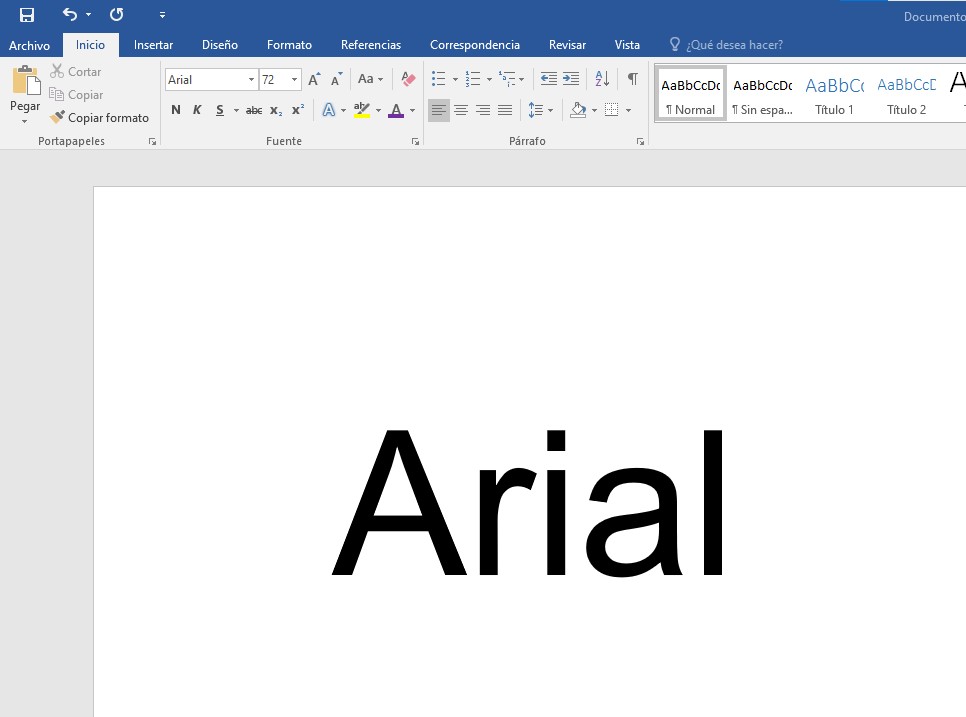Image resolution: width=966 pixels, height=717 pixels.
Task: Expand the font size 72 dropdown
Action: pyautogui.click(x=294, y=80)
